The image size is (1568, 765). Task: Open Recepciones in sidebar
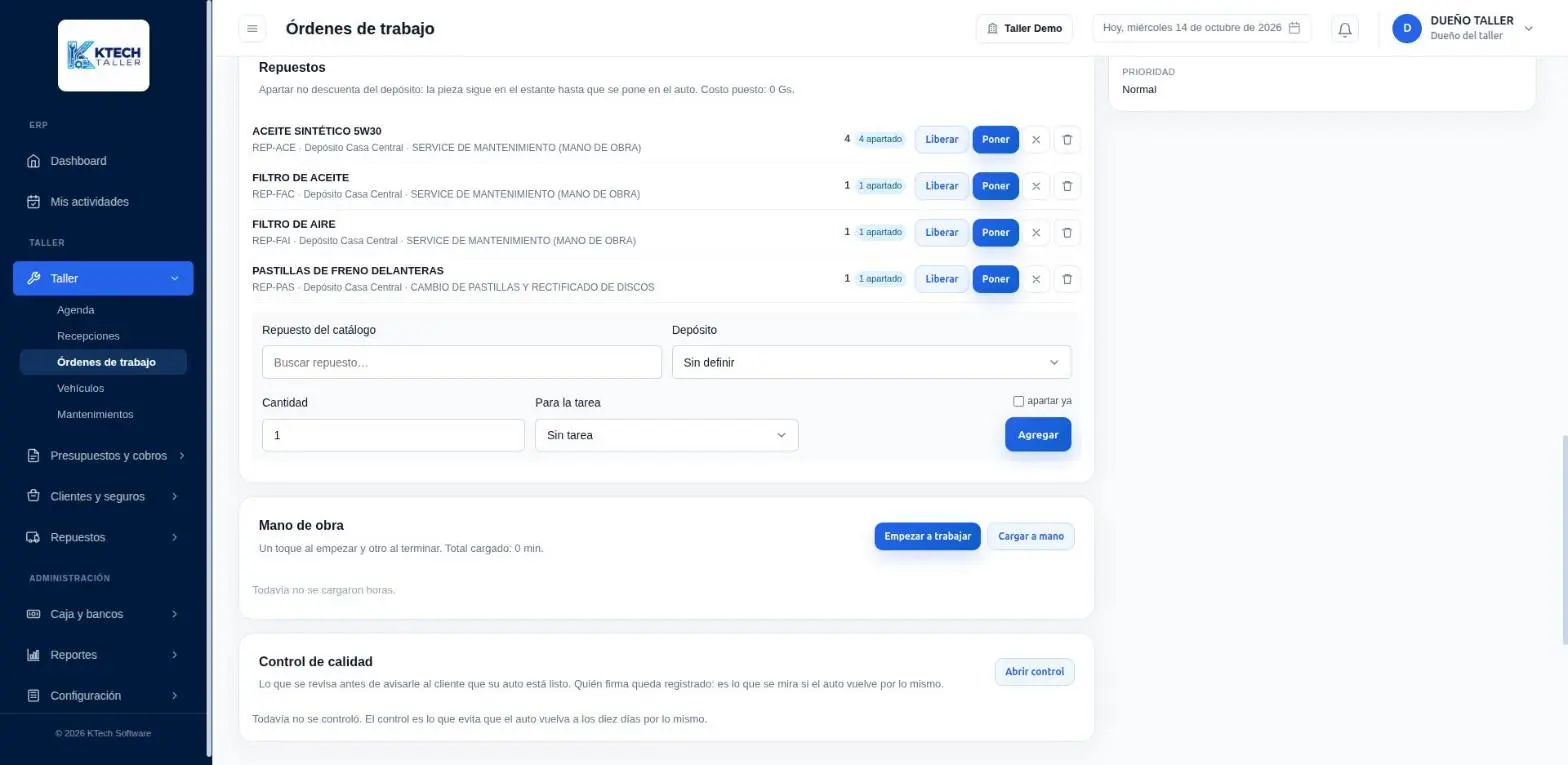tap(88, 336)
